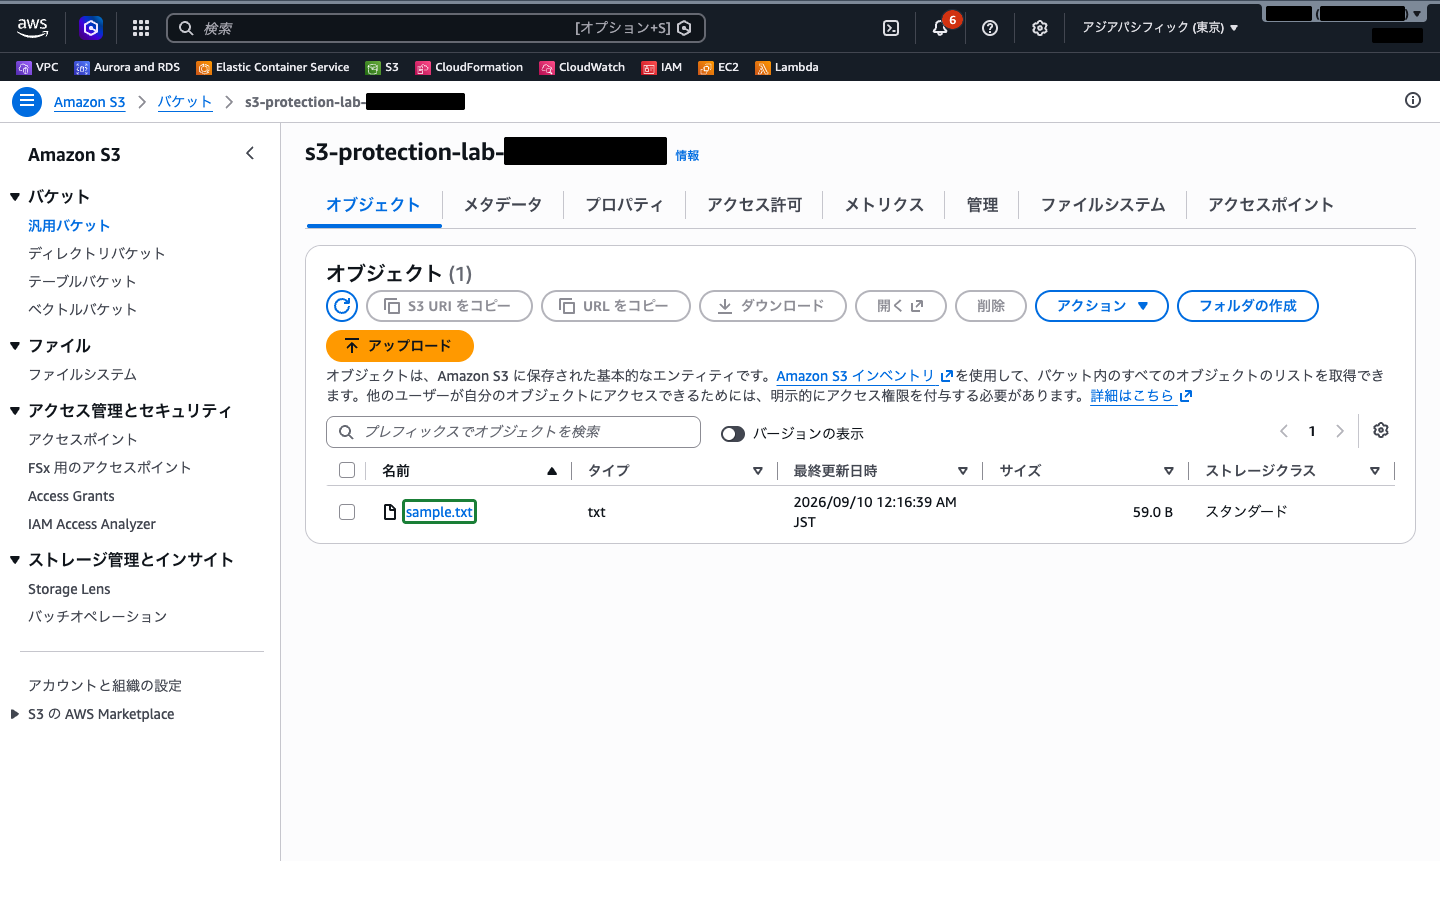
Task: Switch to the メトリクス tab
Action: click(x=884, y=205)
